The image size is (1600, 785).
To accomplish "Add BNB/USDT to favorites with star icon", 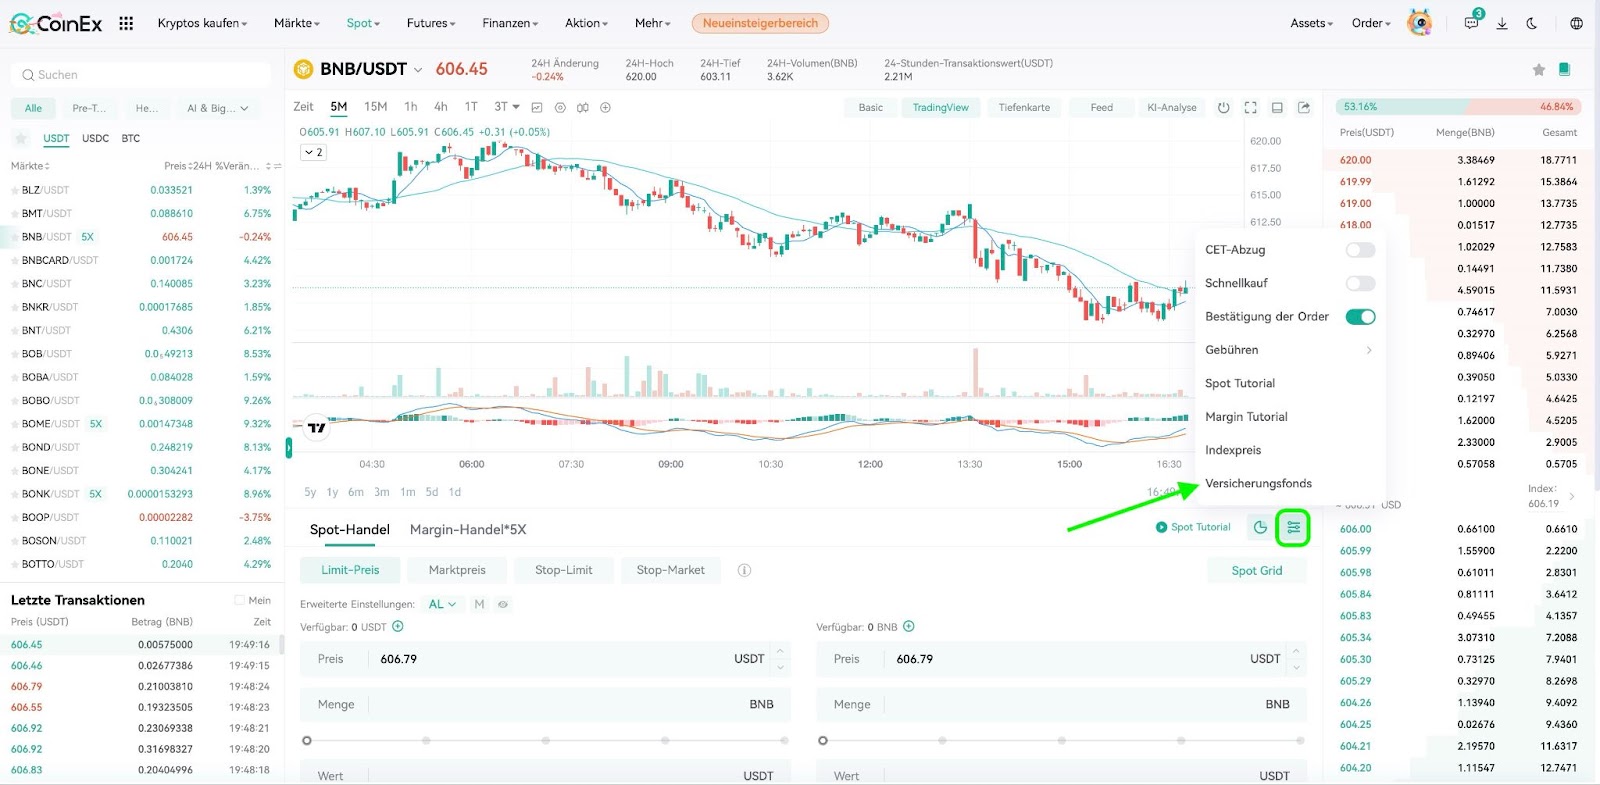I will 1539,69.
